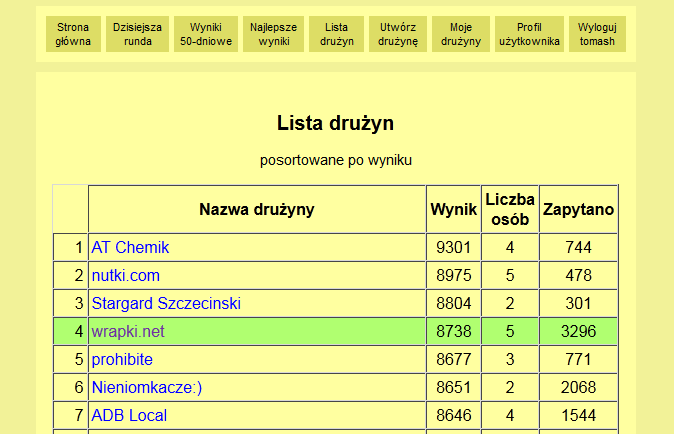The height and width of the screenshot is (434, 674).
Task: Open Moje drużyny page
Action: point(461,34)
